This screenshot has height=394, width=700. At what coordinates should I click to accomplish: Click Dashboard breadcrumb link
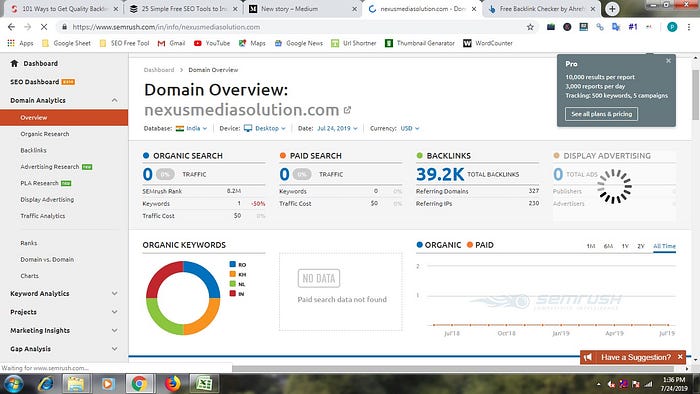pos(159,70)
